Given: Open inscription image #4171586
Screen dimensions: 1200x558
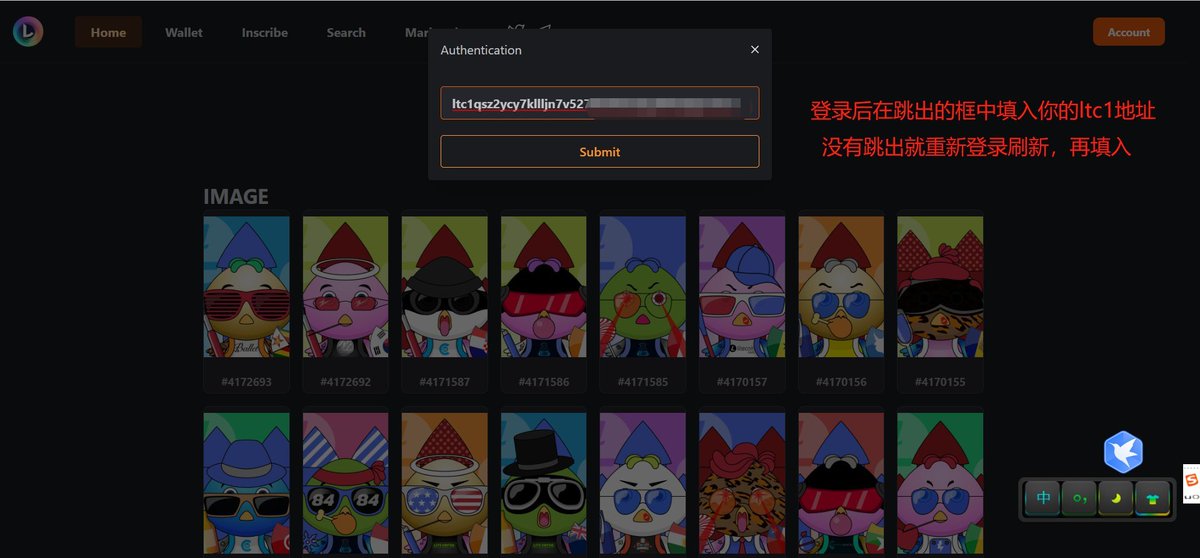Looking at the screenshot, I should point(543,287).
